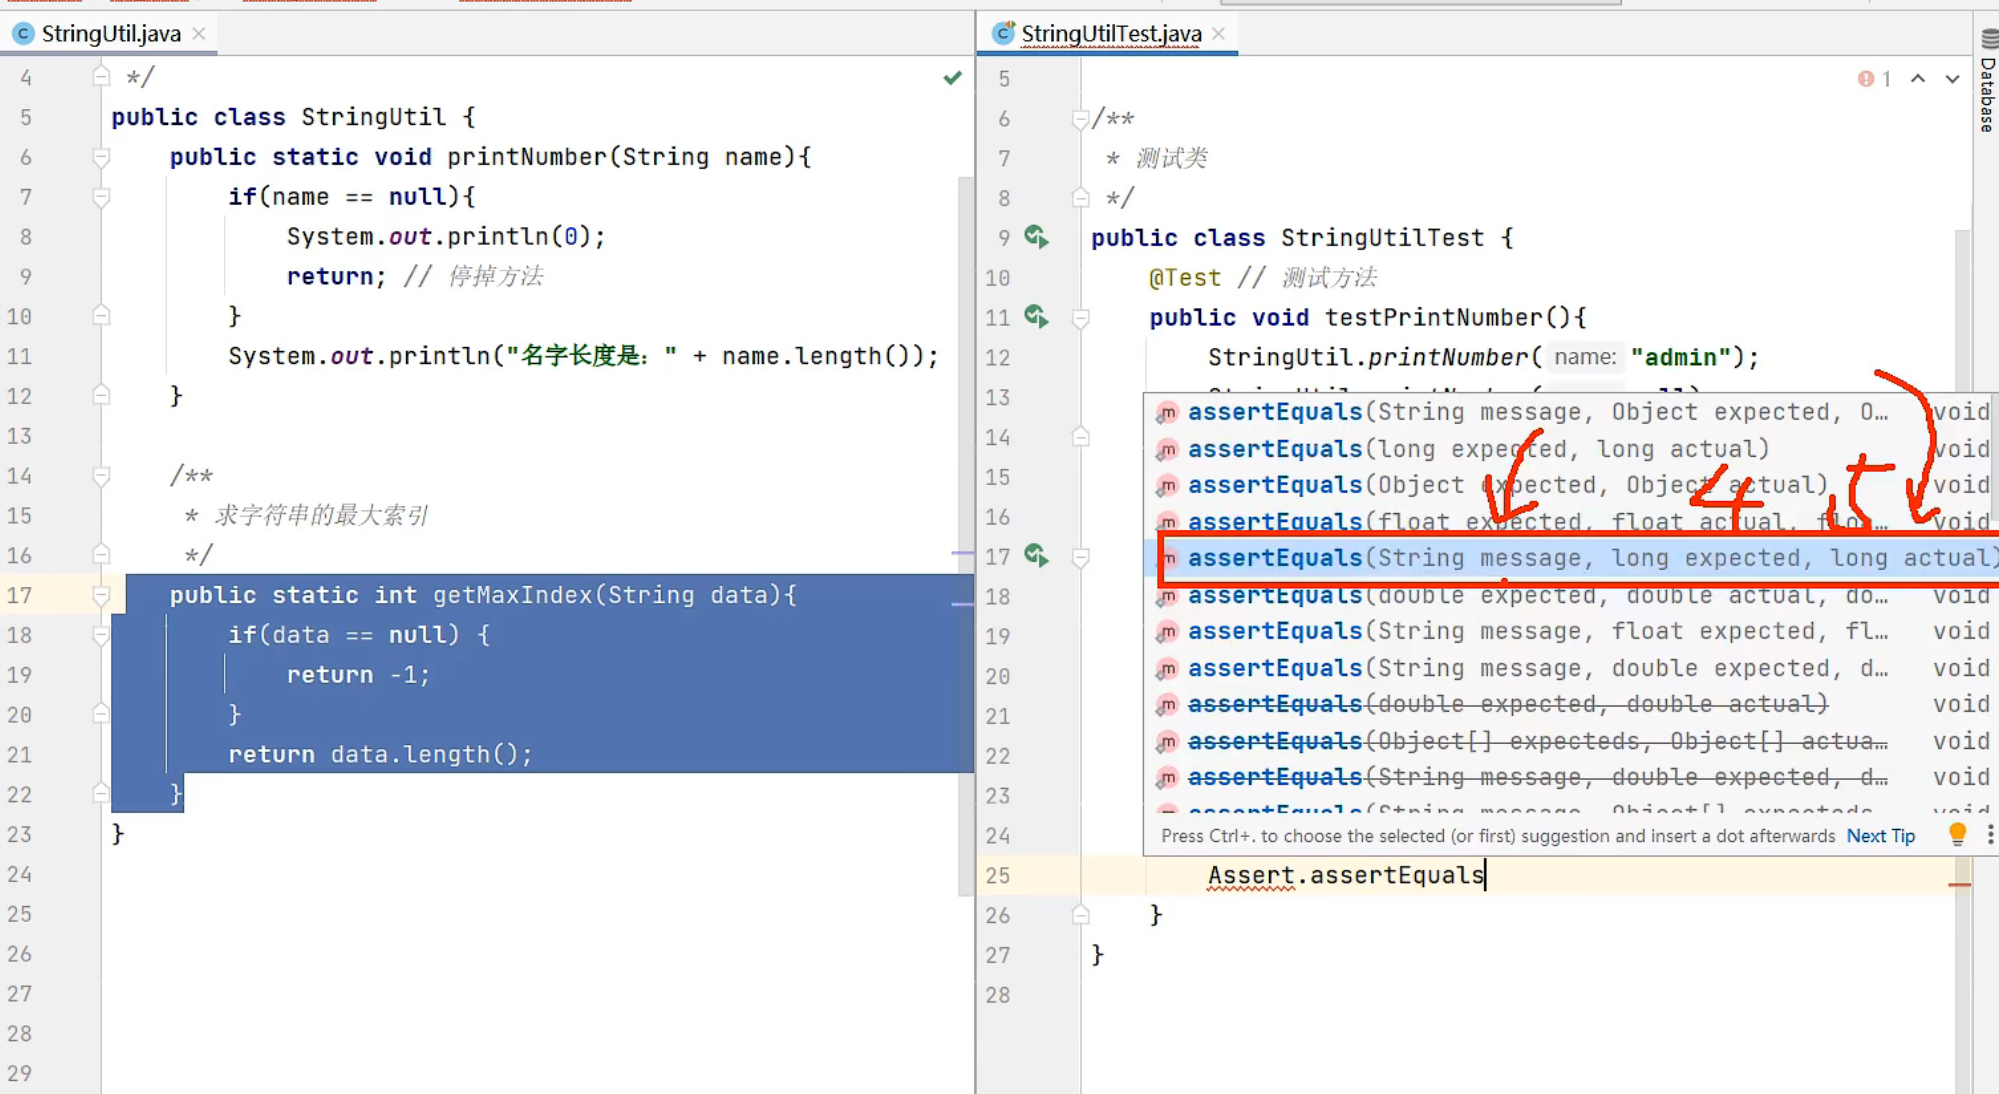
Task: Click green inspection checkmark in StringUtil editor
Action: coord(952,77)
